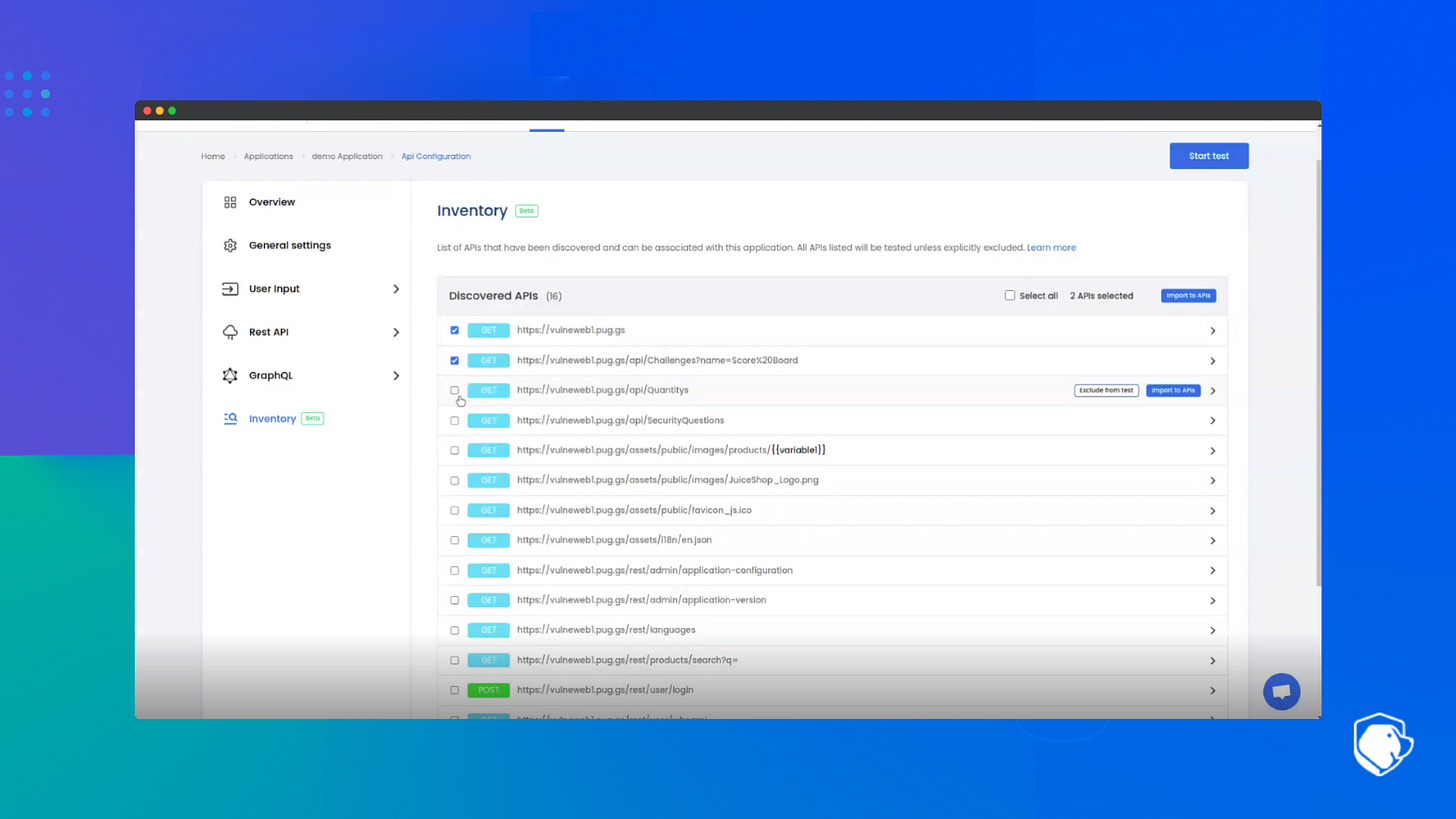
Task: Toggle the Select all checkbox
Action: 1010,295
